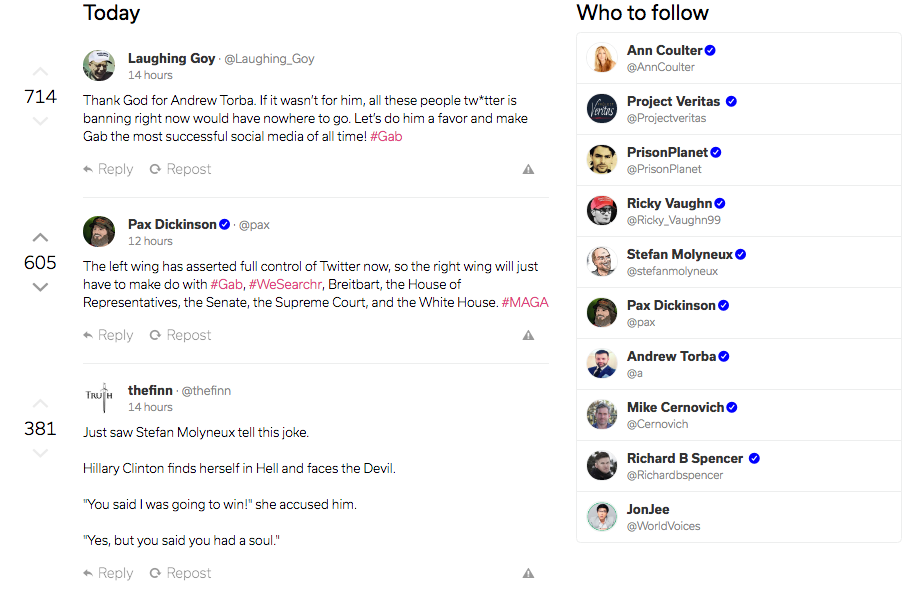
Task: Click the report flag on thefinn's post
Action: [x=528, y=573]
